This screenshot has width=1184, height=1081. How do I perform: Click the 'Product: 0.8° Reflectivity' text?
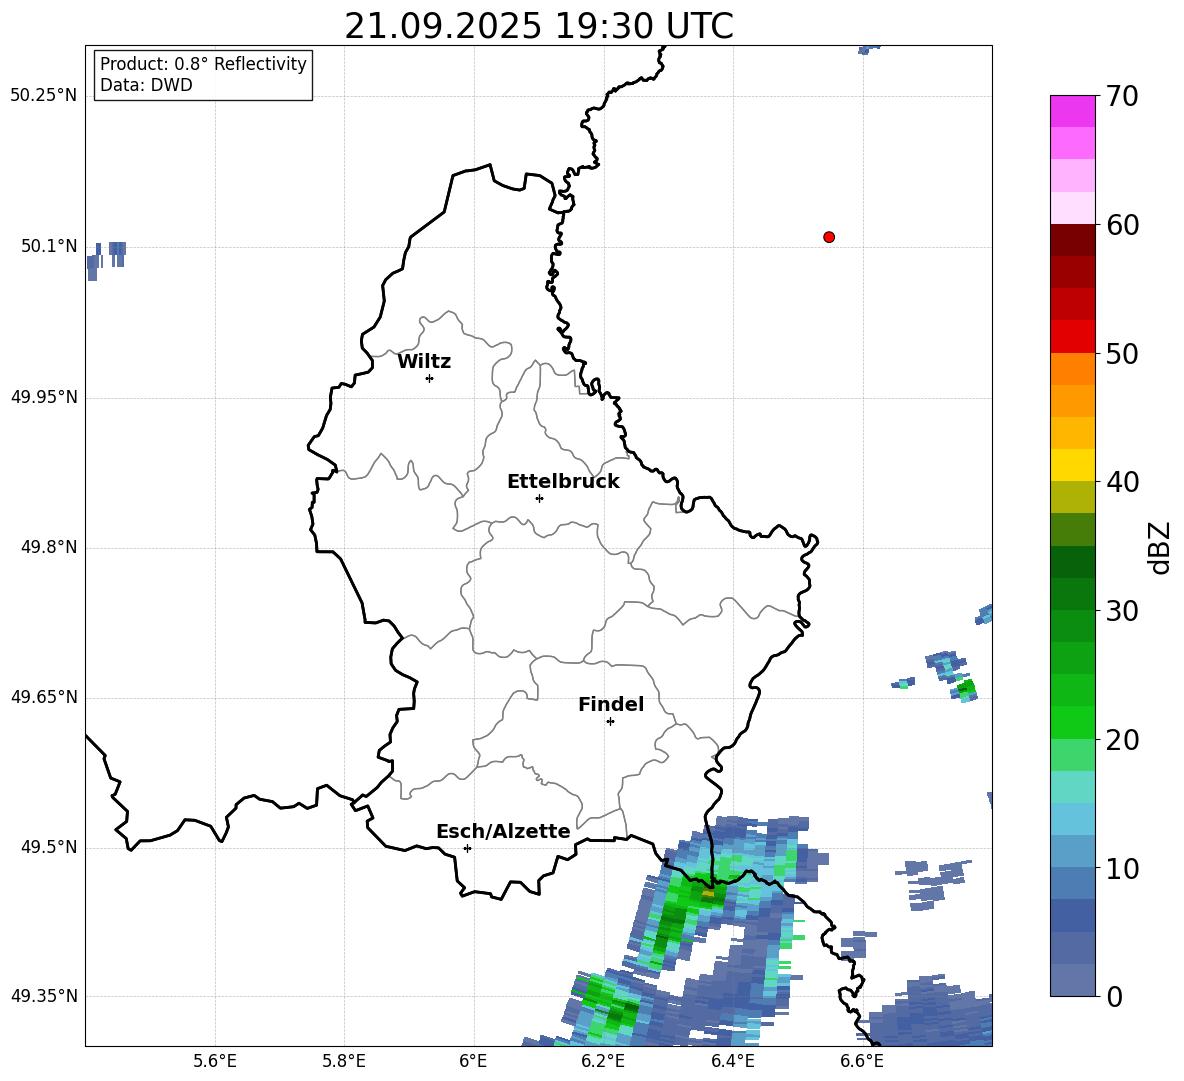pos(203,63)
